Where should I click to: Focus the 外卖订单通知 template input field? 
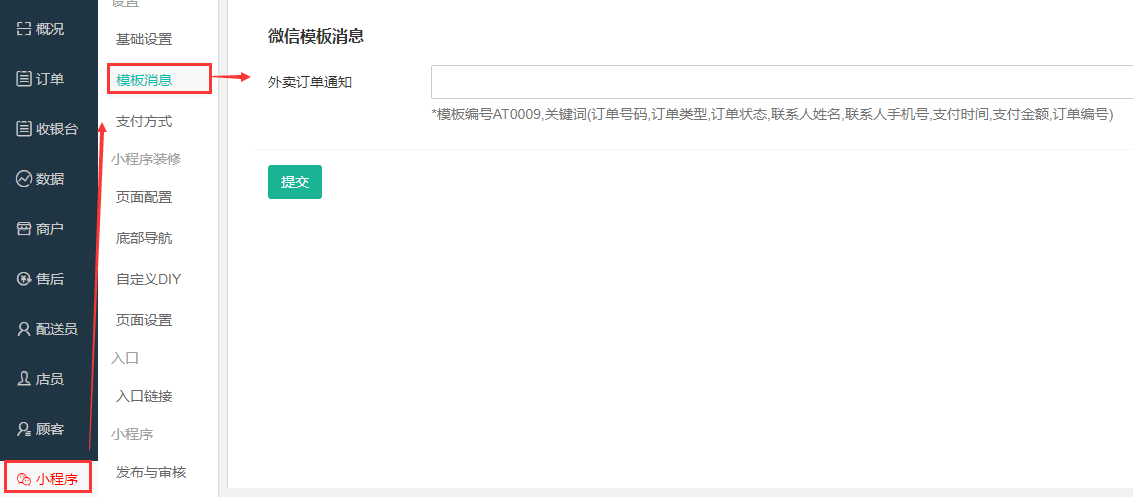point(782,82)
